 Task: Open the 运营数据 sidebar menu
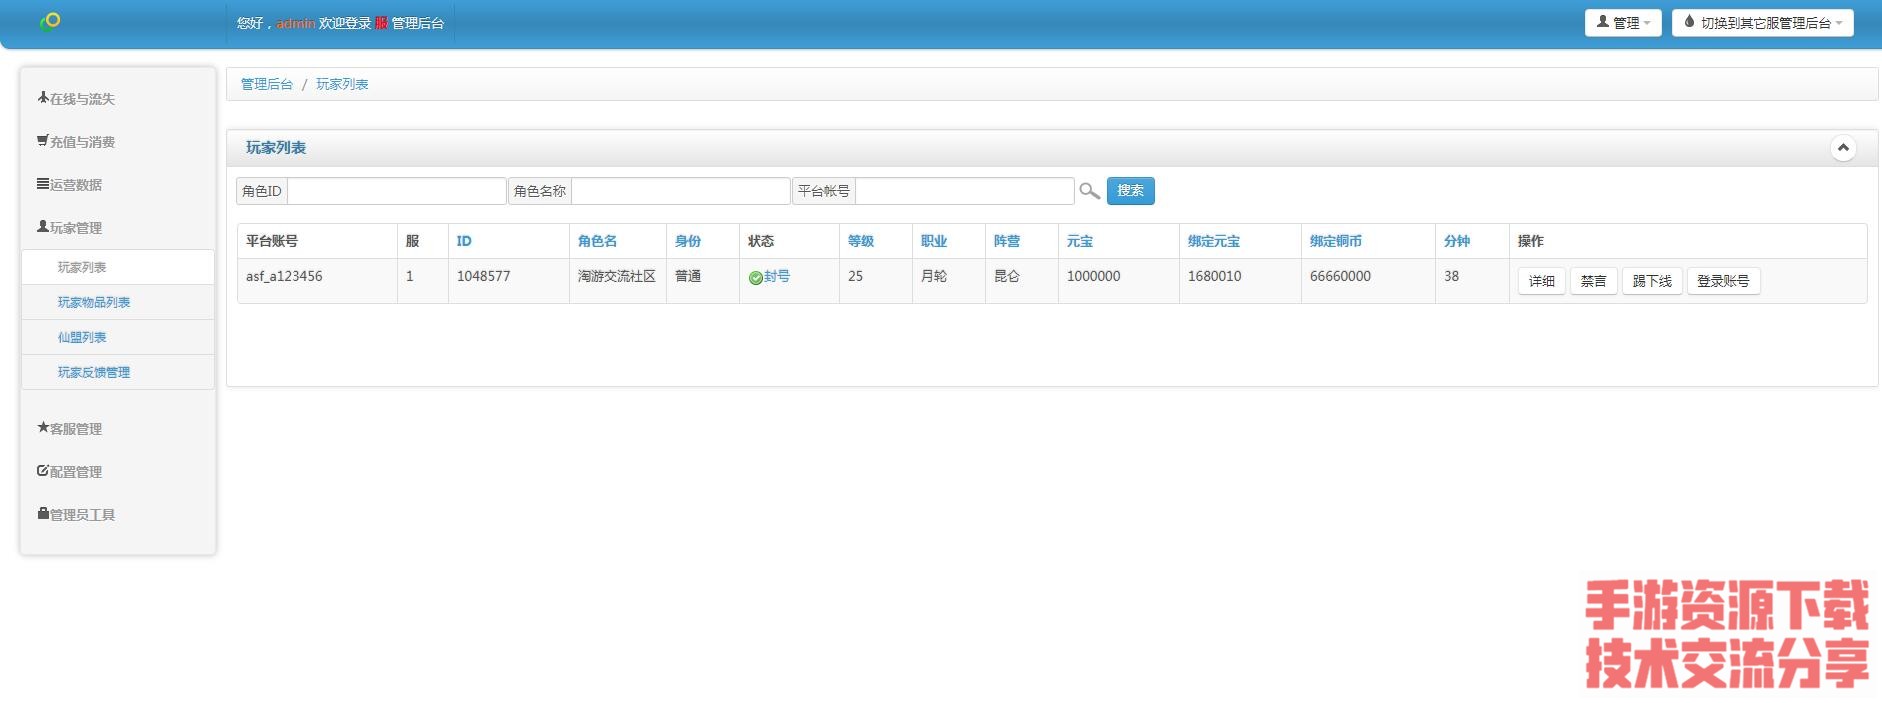[70, 185]
